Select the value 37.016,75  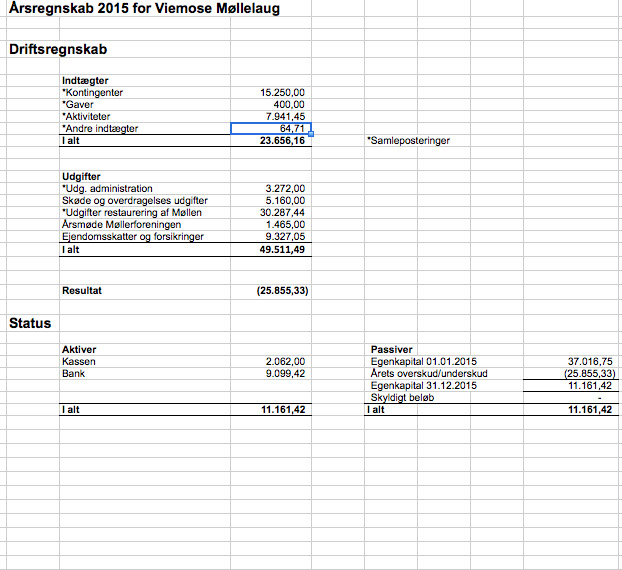[x=590, y=361]
